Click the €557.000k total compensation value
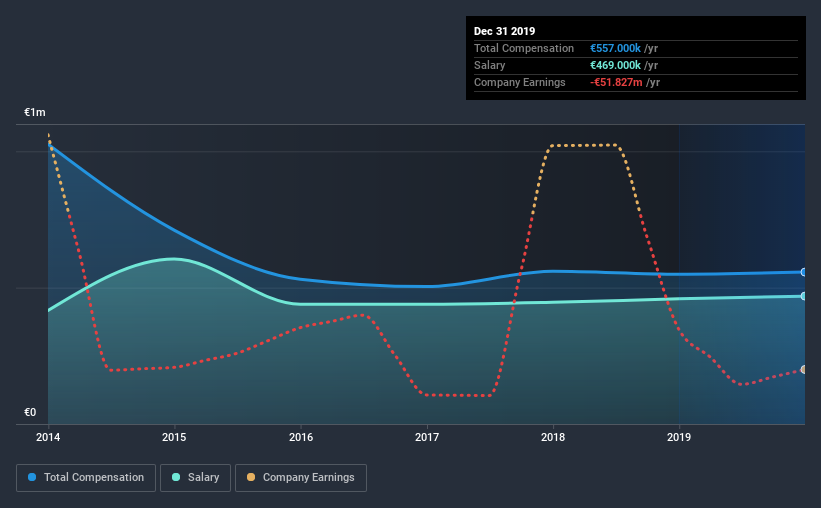Image resolution: width=821 pixels, height=508 pixels. tap(615, 48)
